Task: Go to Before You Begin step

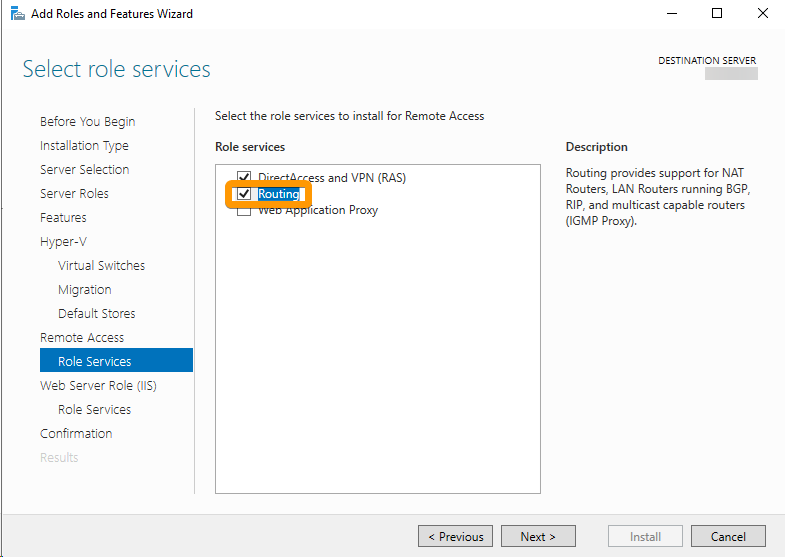Action: (87, 122)
